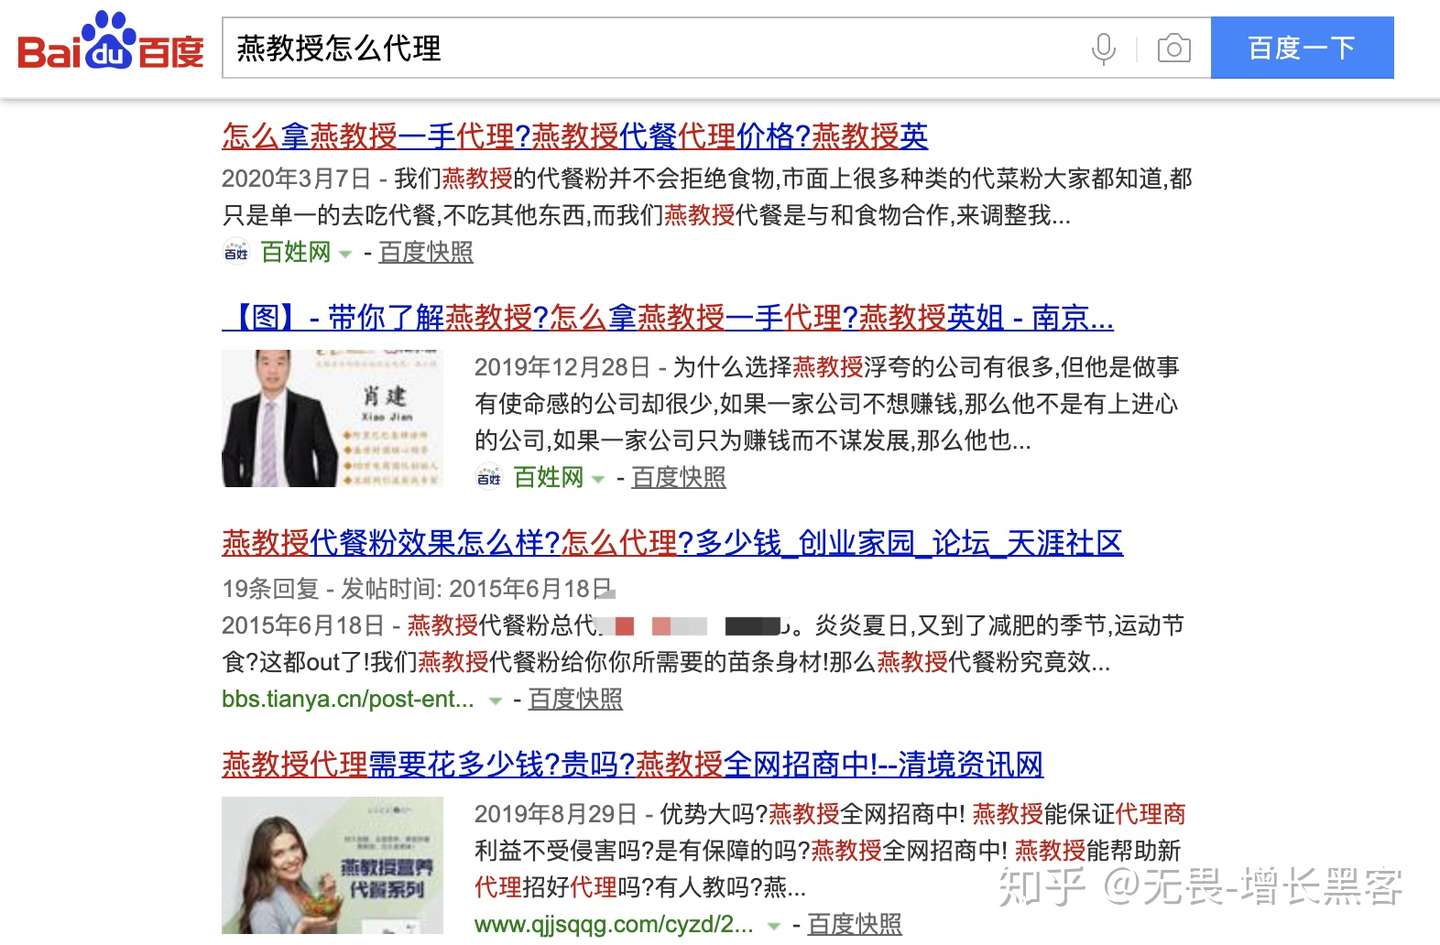Click 燕教授营养代餐系列 thumbnail image
The image size is (1440, 945).
click(332, 866)
